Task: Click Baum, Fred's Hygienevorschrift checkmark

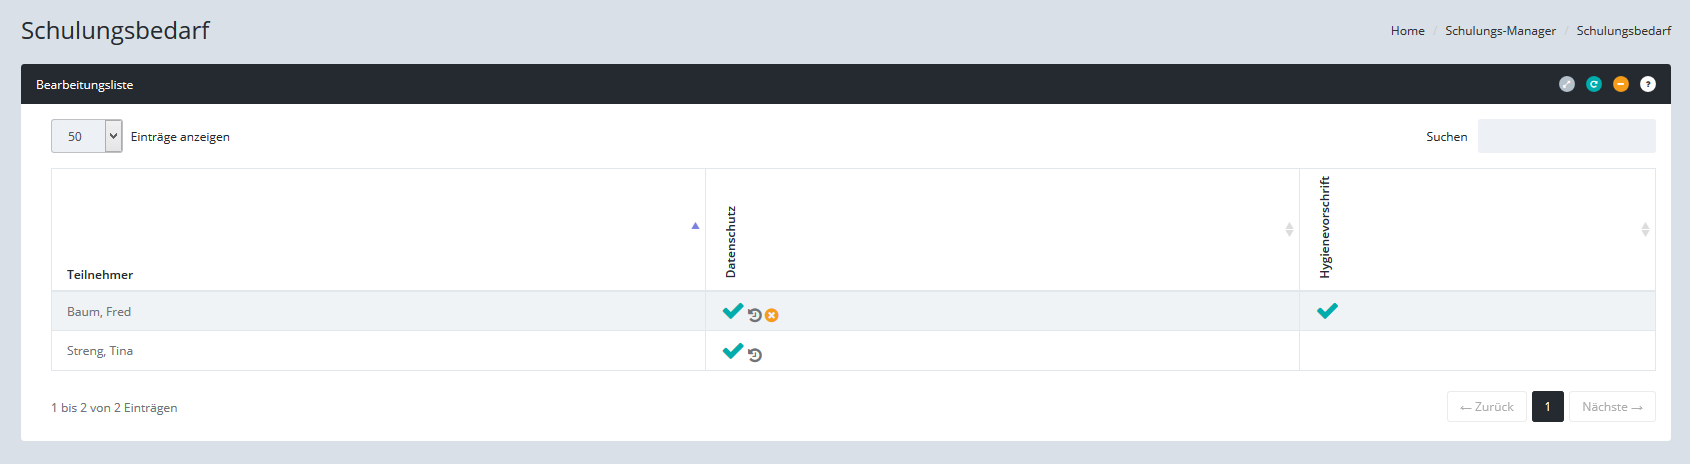Action: (1327, 311)
